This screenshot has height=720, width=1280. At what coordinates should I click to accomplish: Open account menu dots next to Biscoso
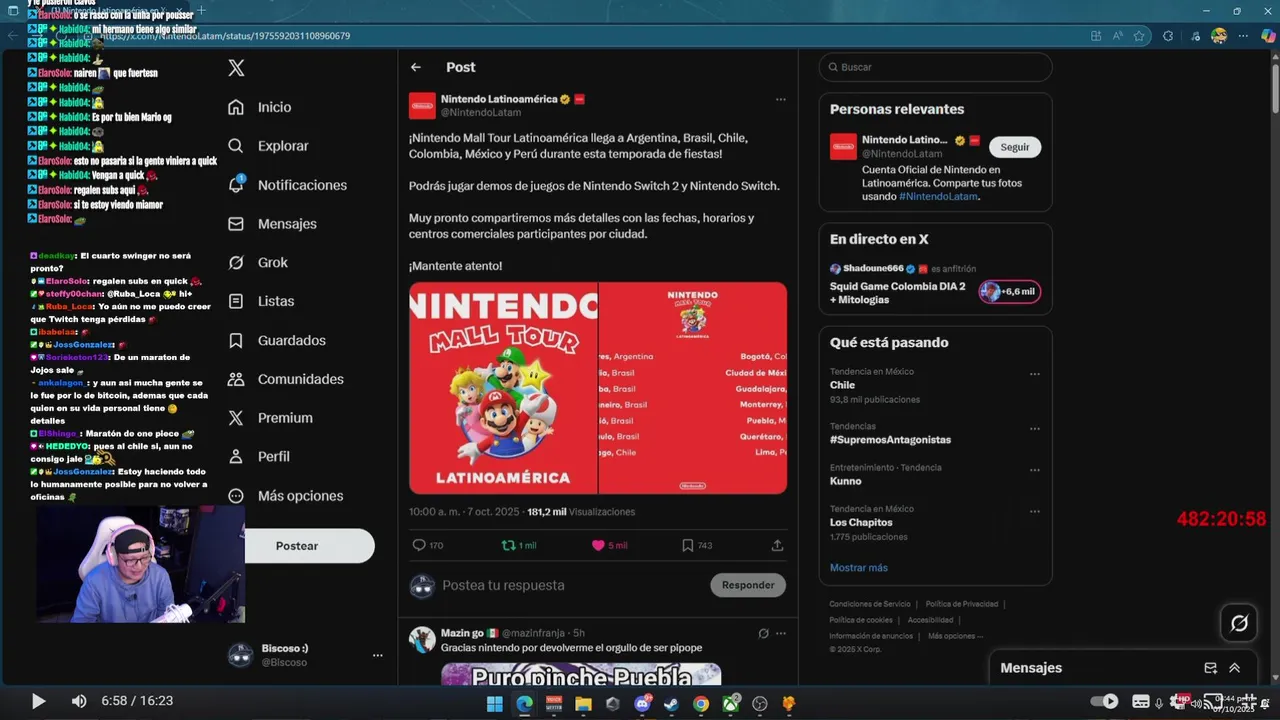pos(377,656)
